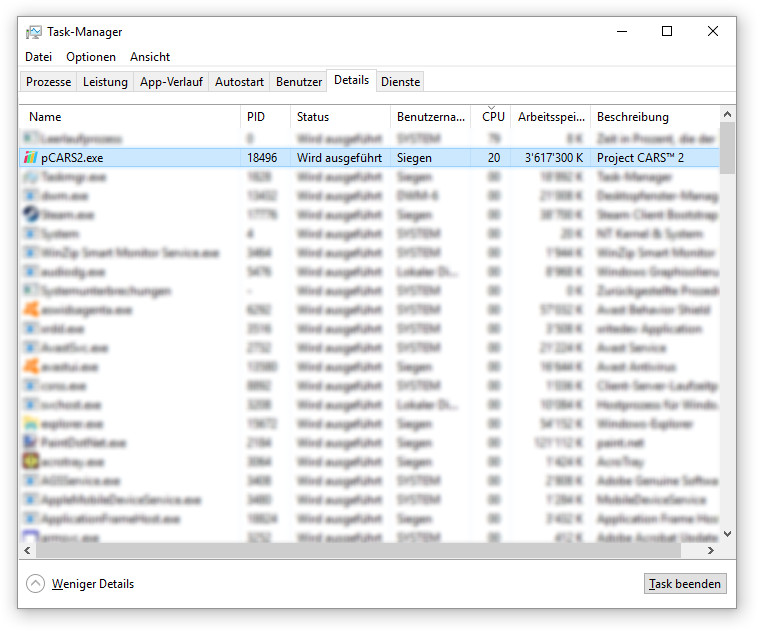The width and height of the screenshot is (758, 631).
Task: Open the Autostart tab
Action: tap(239, 82)
